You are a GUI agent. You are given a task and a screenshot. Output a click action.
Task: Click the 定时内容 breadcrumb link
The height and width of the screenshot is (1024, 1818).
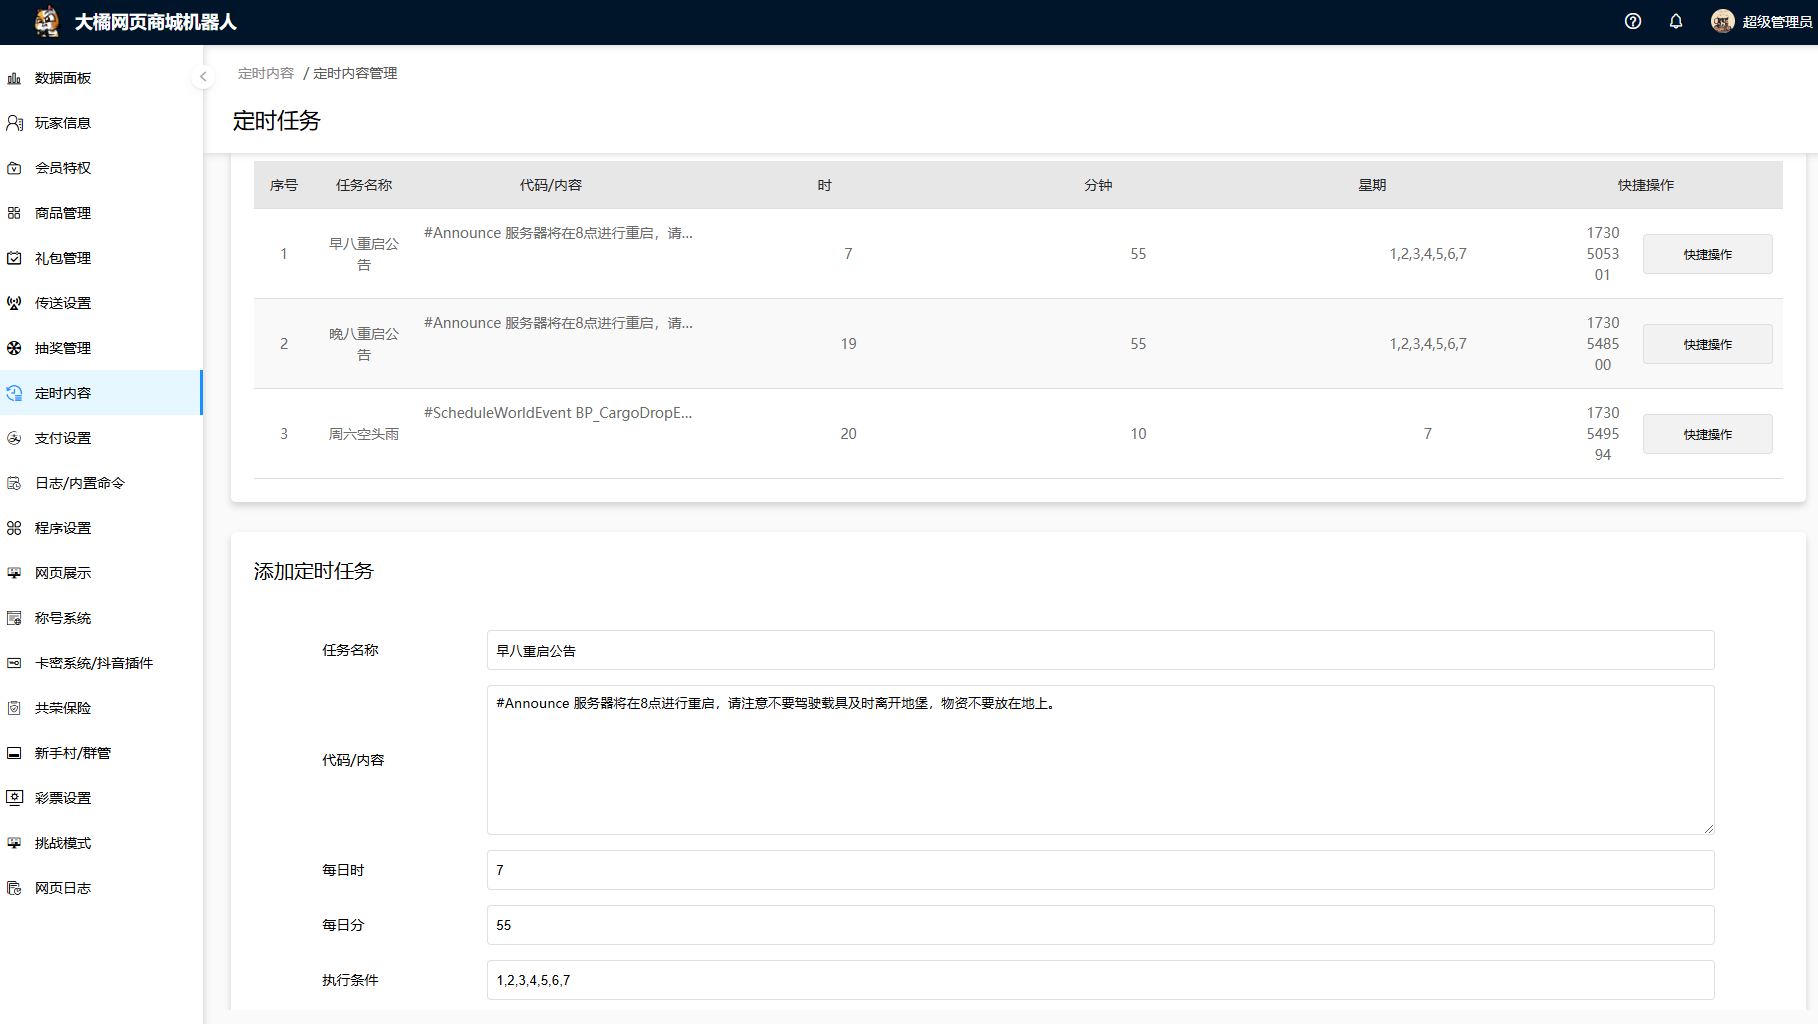coord(266,73)
